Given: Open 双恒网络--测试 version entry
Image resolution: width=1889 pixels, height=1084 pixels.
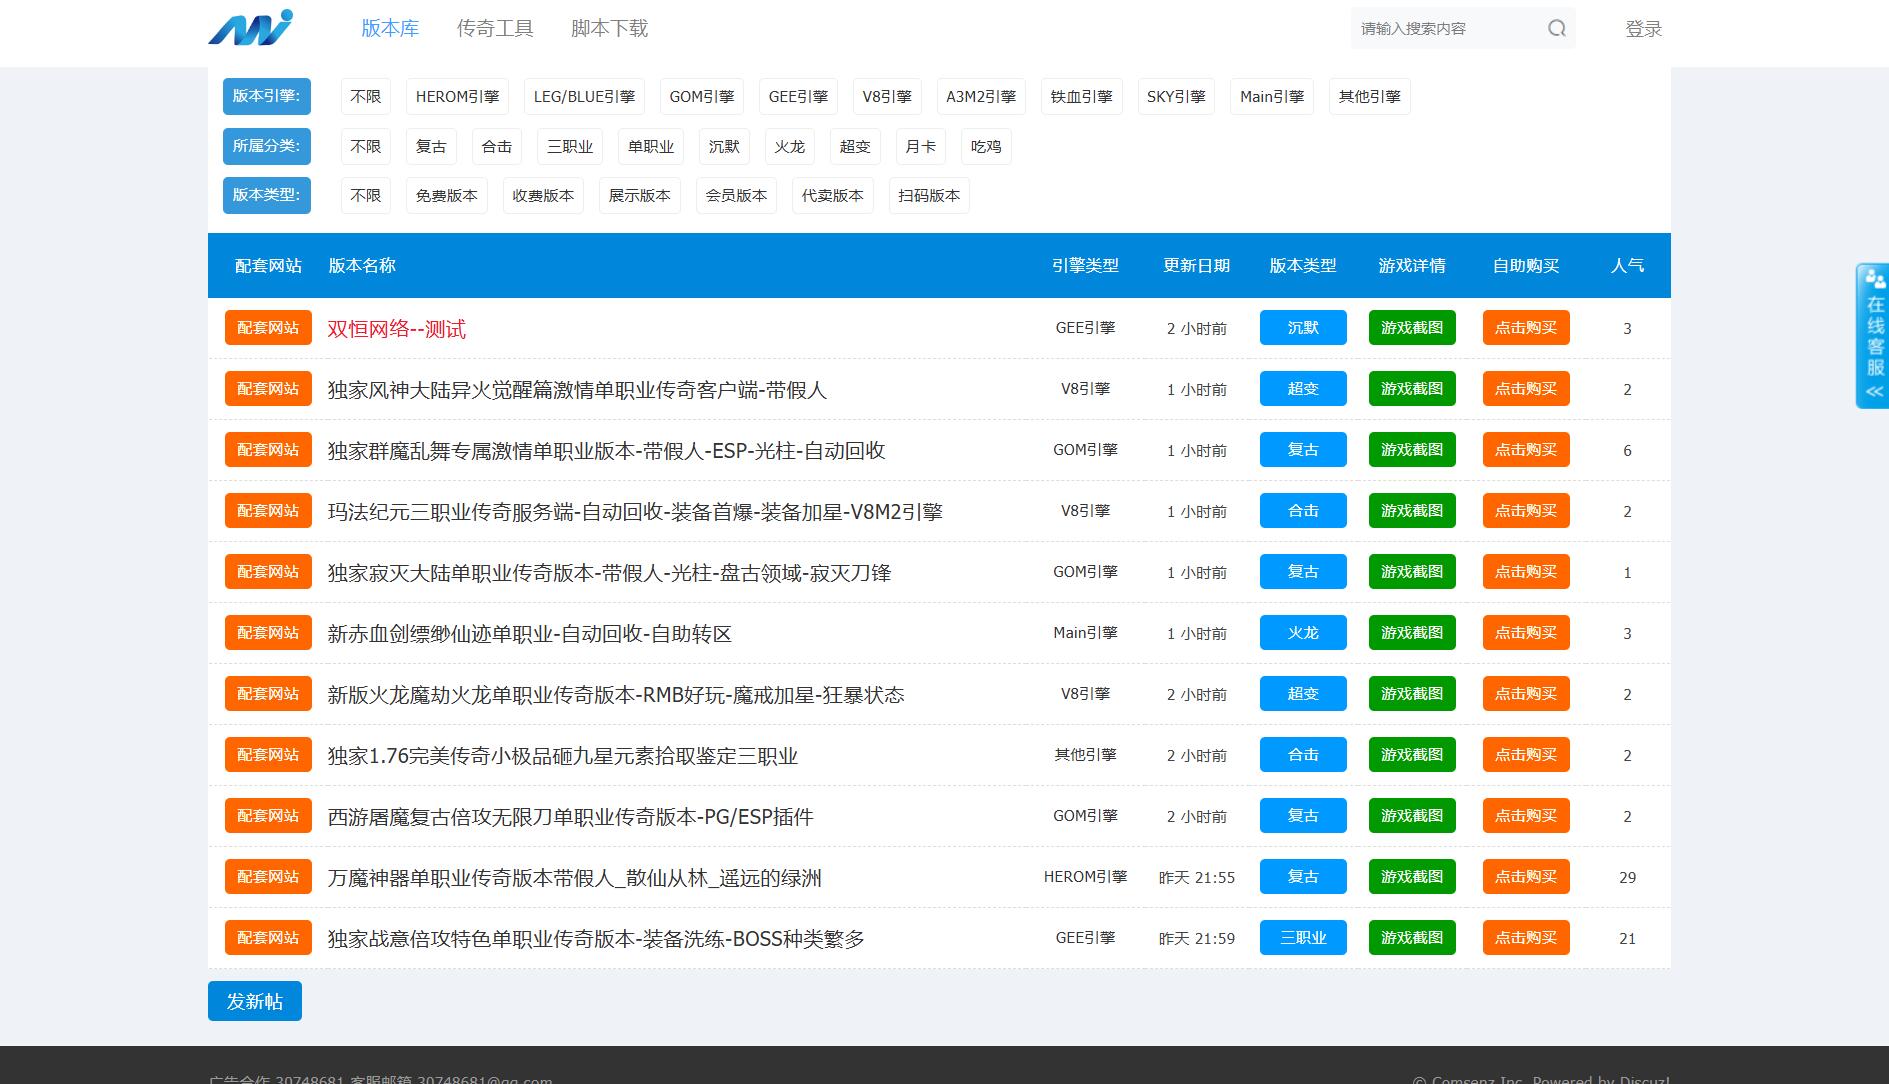Looking at the screenshot, I should tap(396, 329).
